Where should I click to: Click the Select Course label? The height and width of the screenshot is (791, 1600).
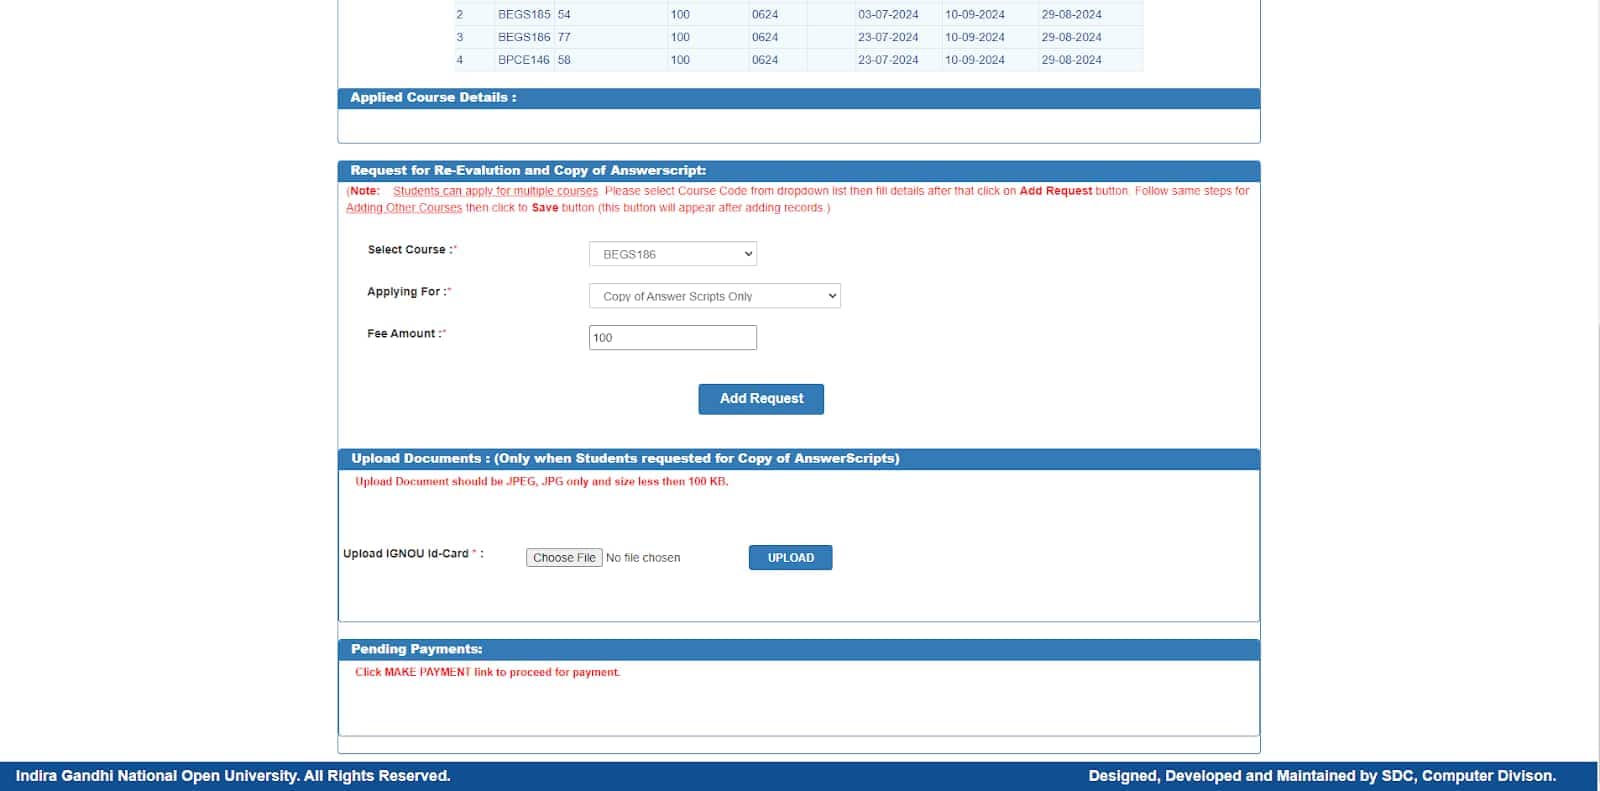click(412, 250)
